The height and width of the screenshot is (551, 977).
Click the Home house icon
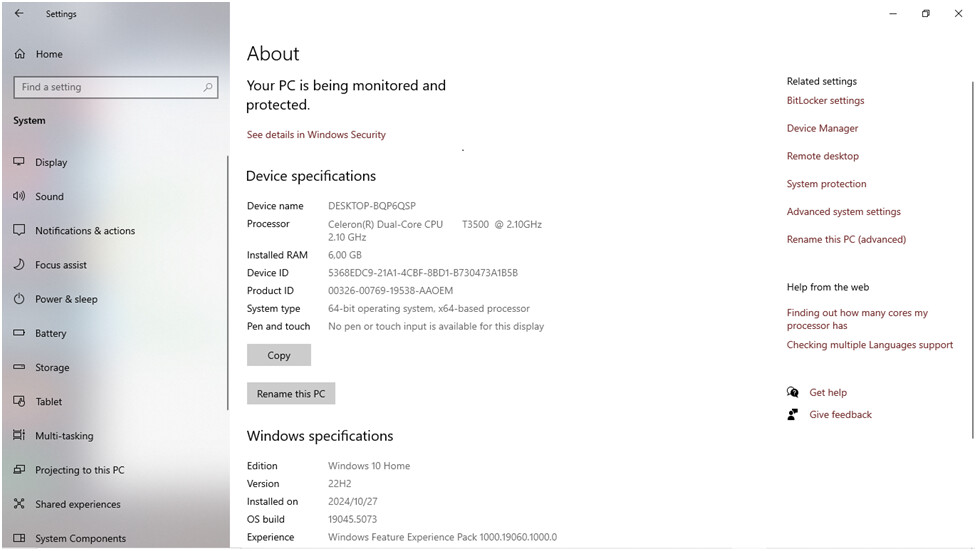pos(20,54)
